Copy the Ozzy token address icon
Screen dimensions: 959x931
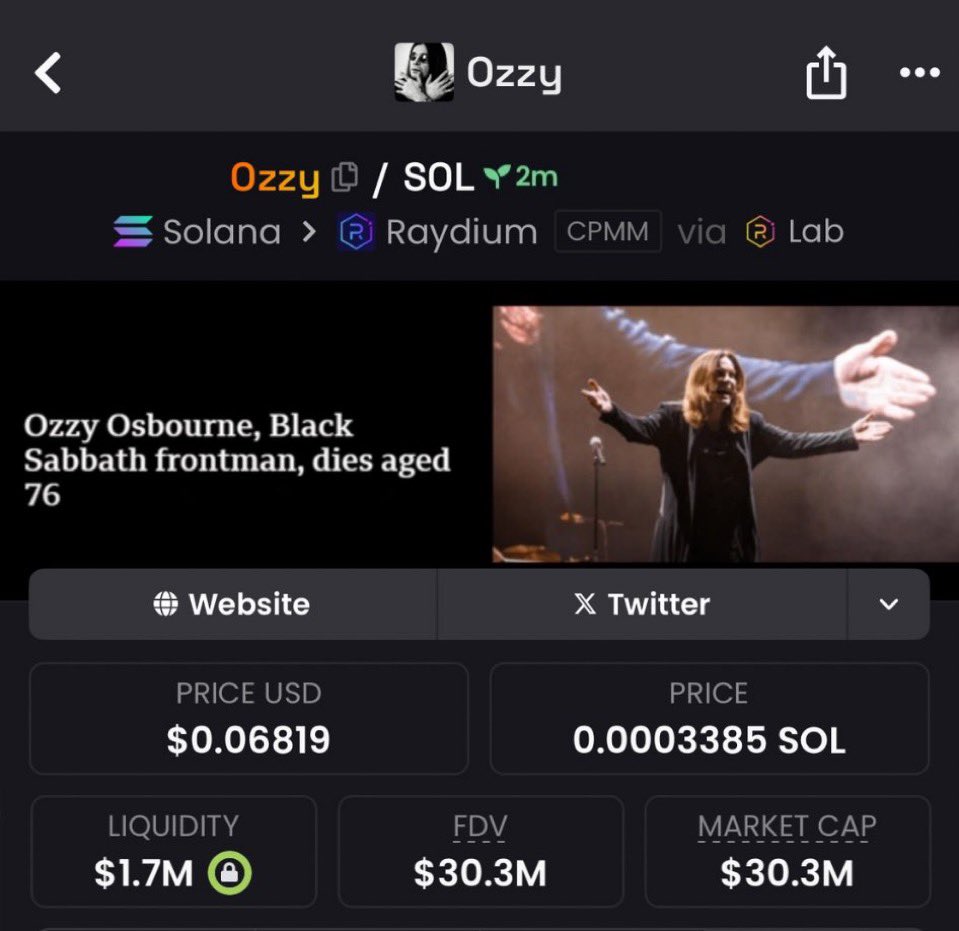[x=344, y=177]
